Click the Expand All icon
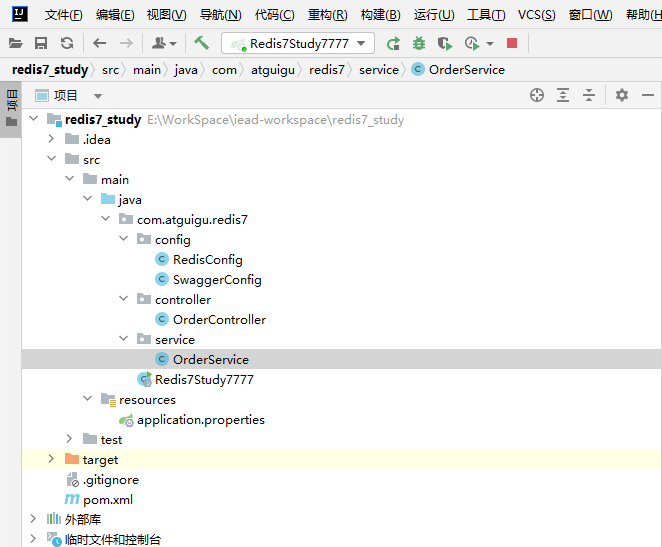Viewport: 662px width, 547px height. click(x=563, y=95)
